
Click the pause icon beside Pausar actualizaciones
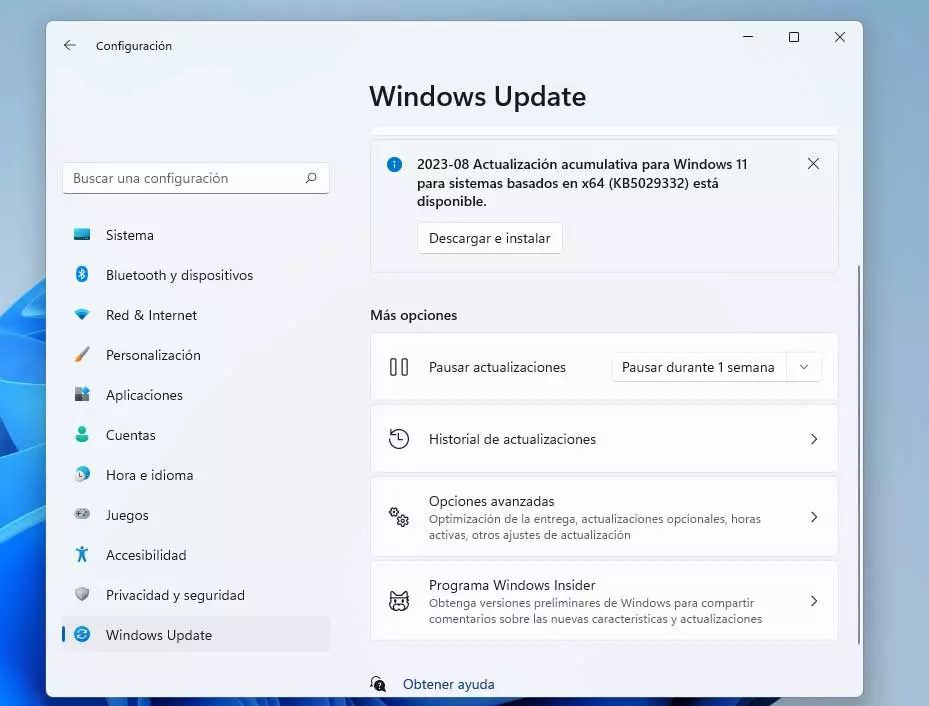(x=399, y=367)
